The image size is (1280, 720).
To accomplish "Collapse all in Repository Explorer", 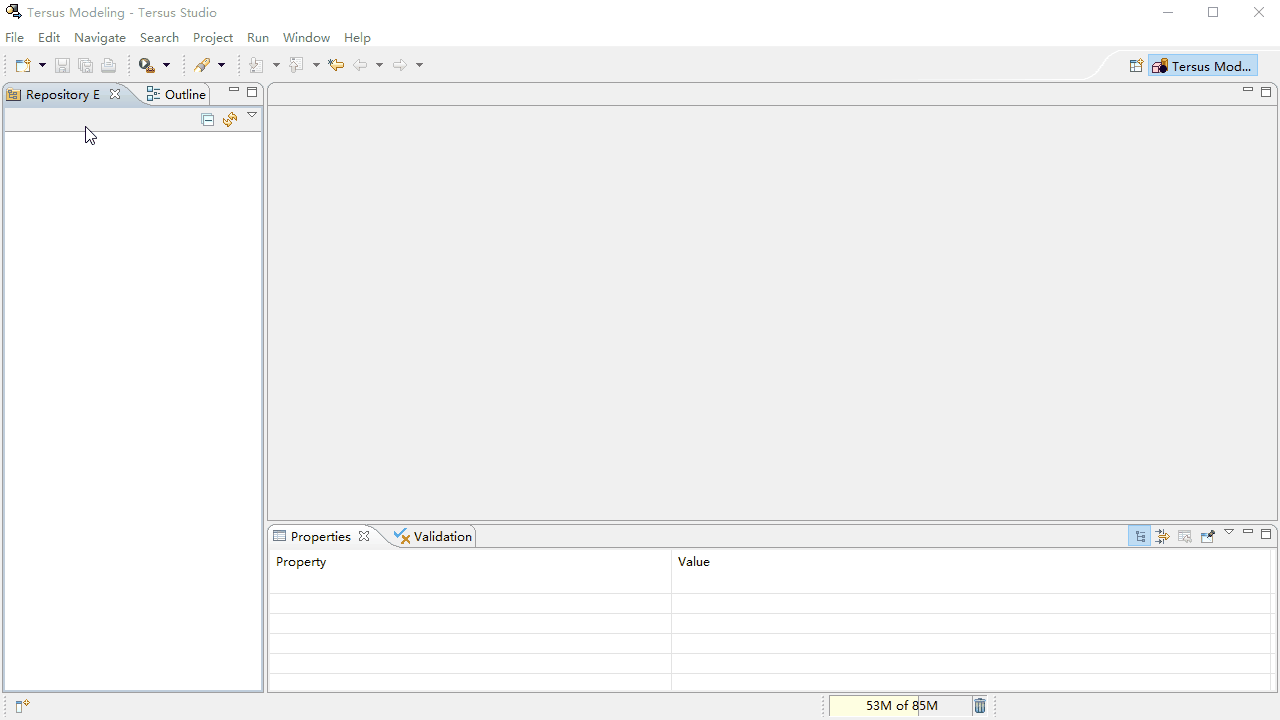I will pyautogui.click(x=208, y=119).
